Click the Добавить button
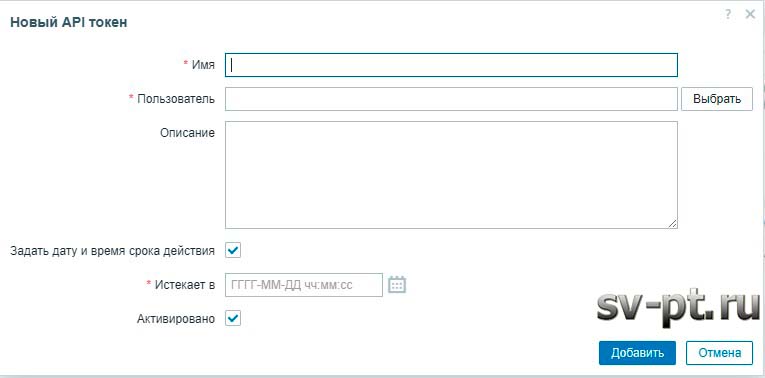Screen dimensions: 765x378 point(637,353)
